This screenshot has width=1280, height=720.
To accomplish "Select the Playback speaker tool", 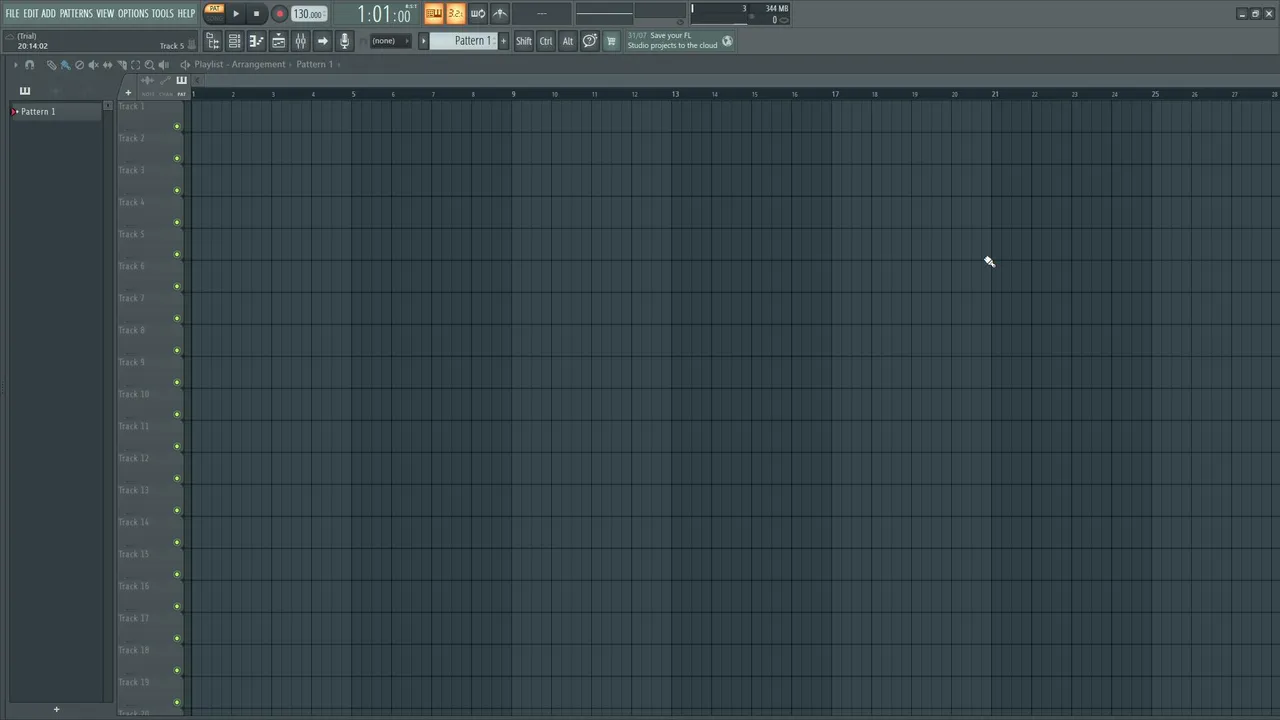I will coord(163,65).
